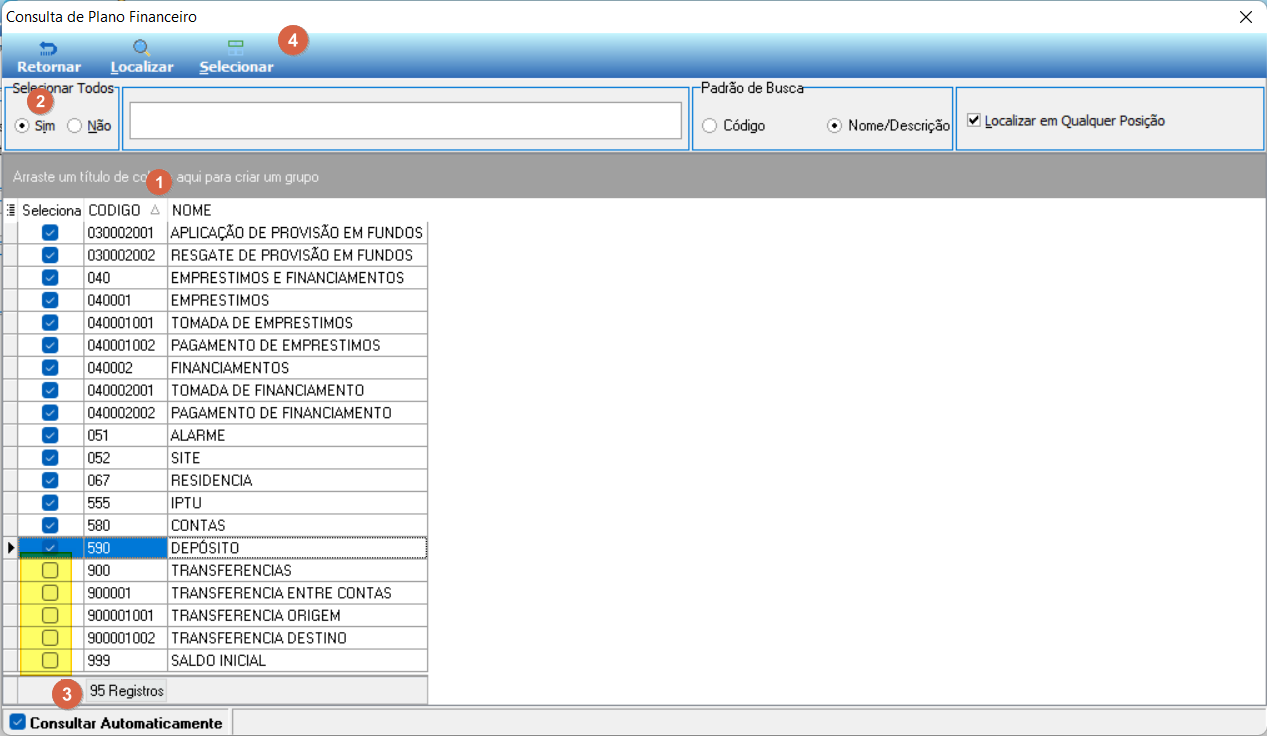Open the grid column chooser icon
The image size is (1267, 736).
pyautogui.click(x=11, y=210)
